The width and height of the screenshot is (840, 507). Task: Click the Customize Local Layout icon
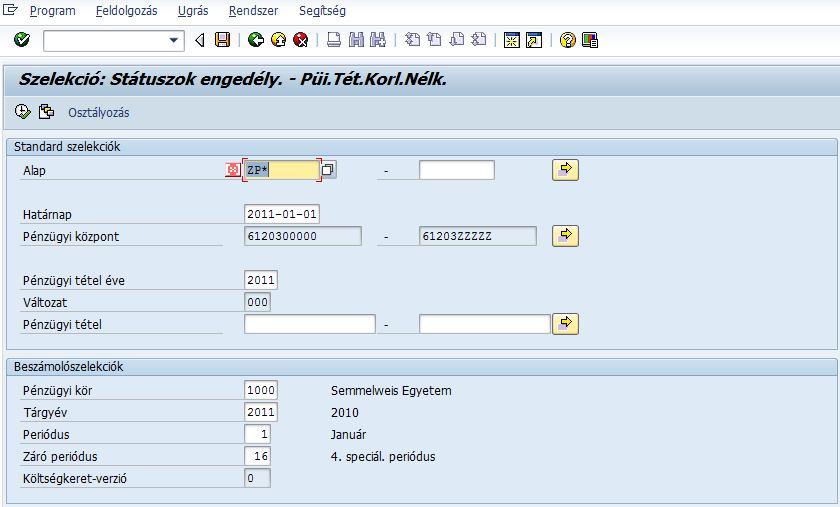point(590,40)
